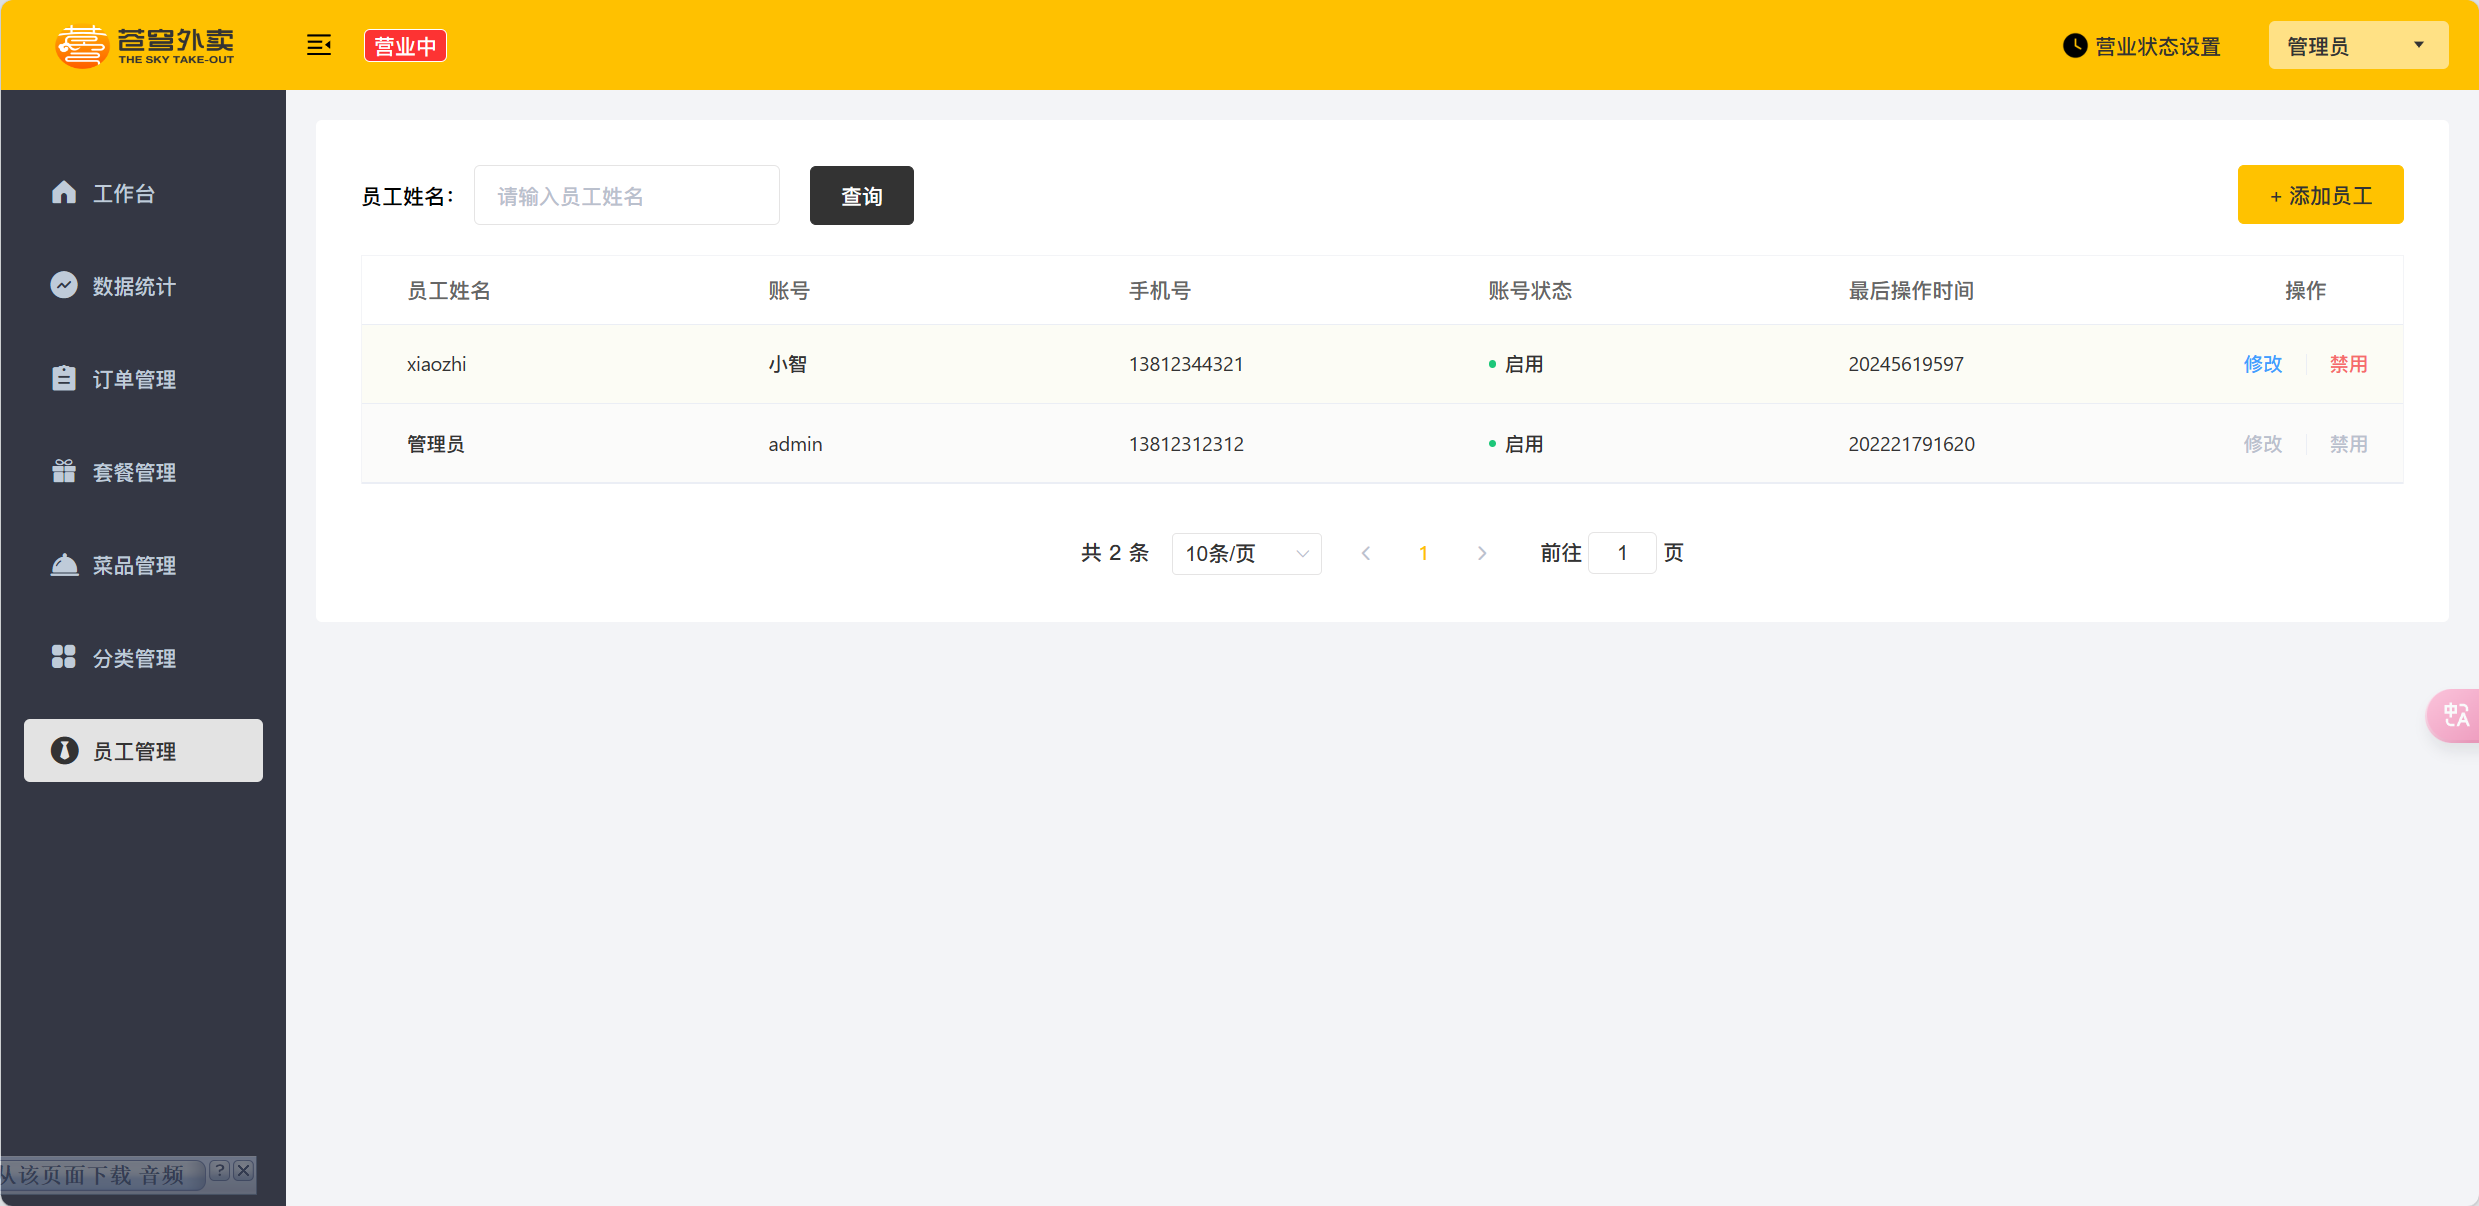Focus the 员工姓名 search input
This screenshot has height=1206, width=2479.
click(x=626, y=196)
